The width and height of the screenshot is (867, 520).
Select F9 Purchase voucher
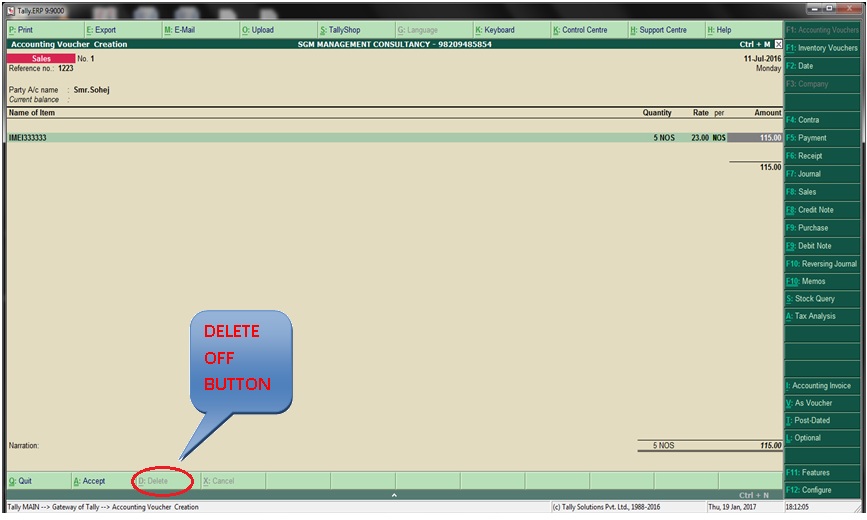[822, 228]
